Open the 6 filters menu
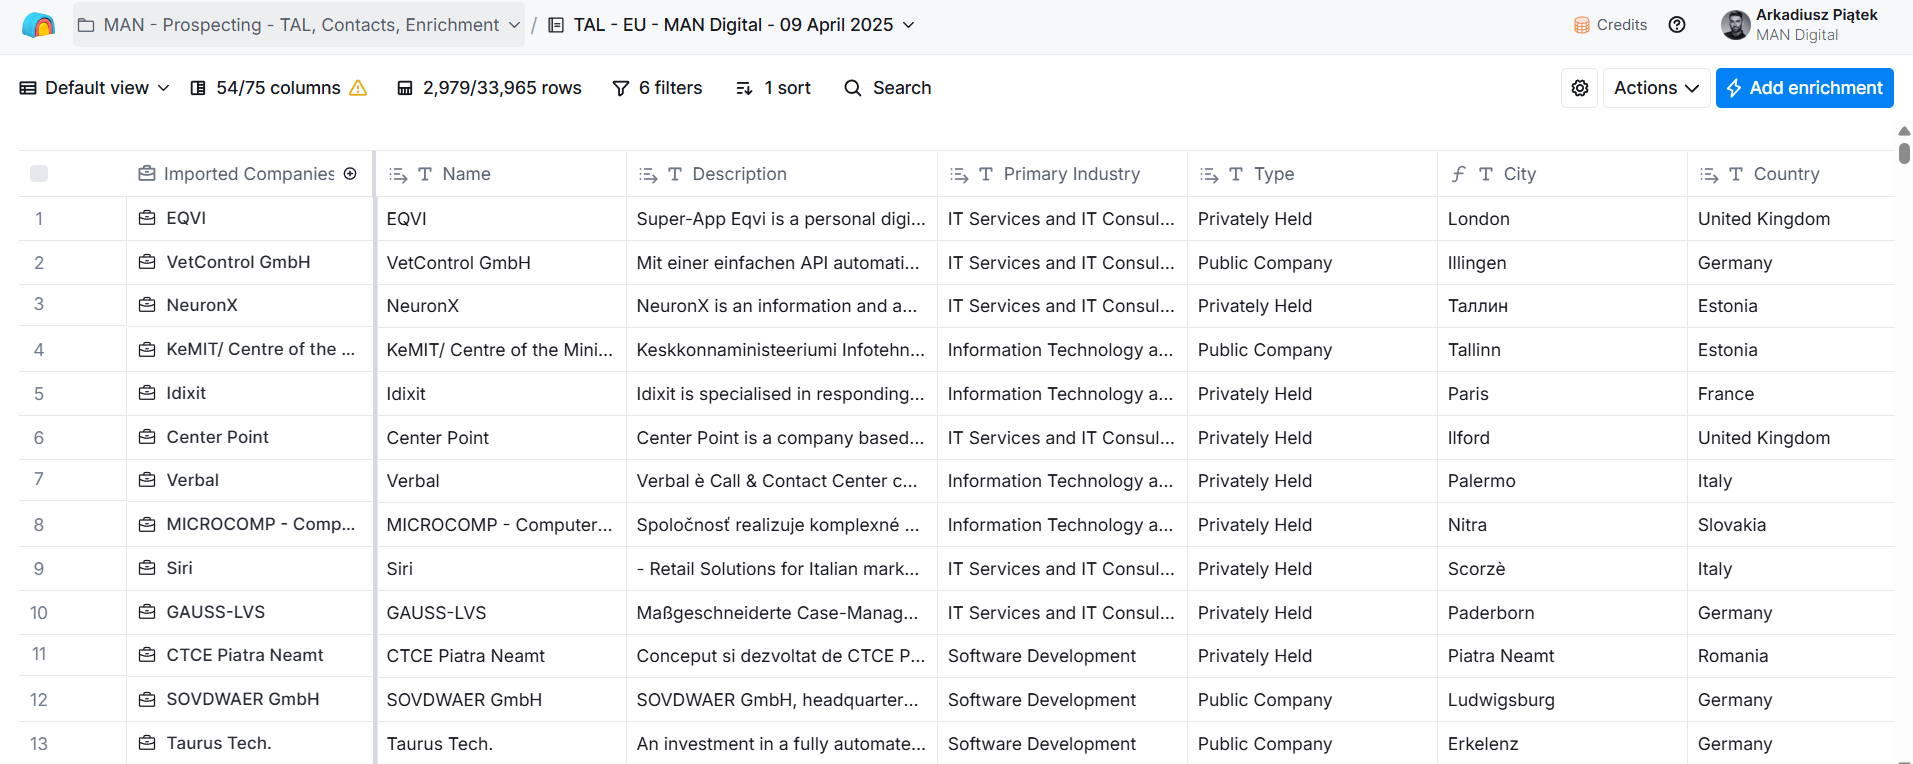This screenshot has height=764, width=1913. 657,88
